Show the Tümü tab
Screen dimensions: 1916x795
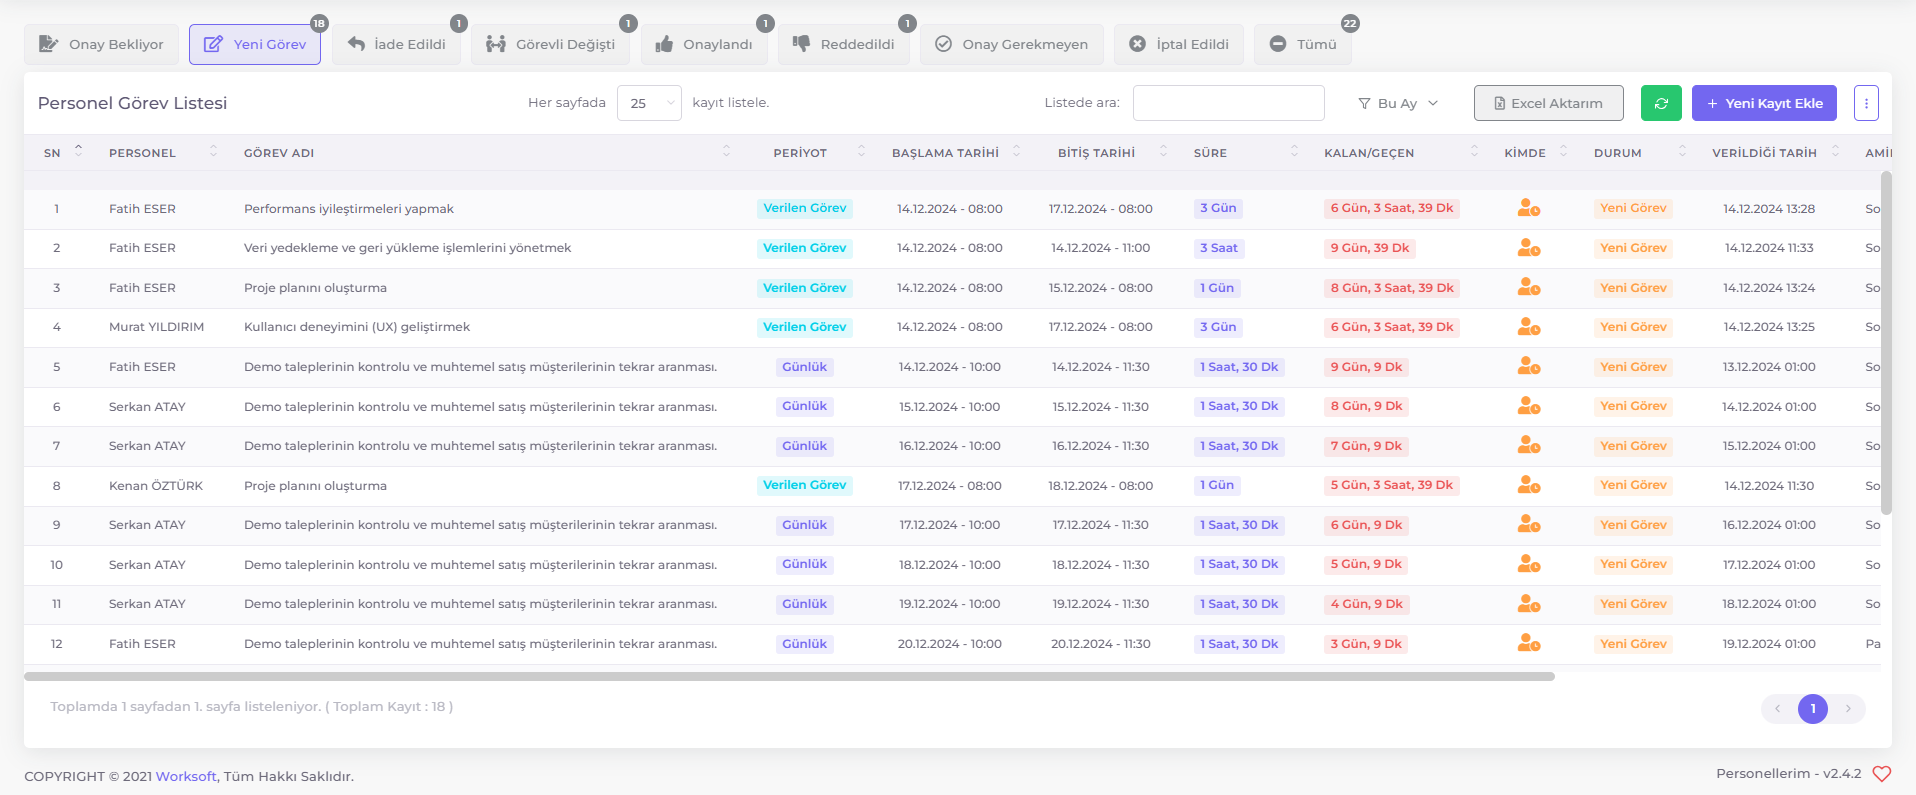(x=1303, y=44)
